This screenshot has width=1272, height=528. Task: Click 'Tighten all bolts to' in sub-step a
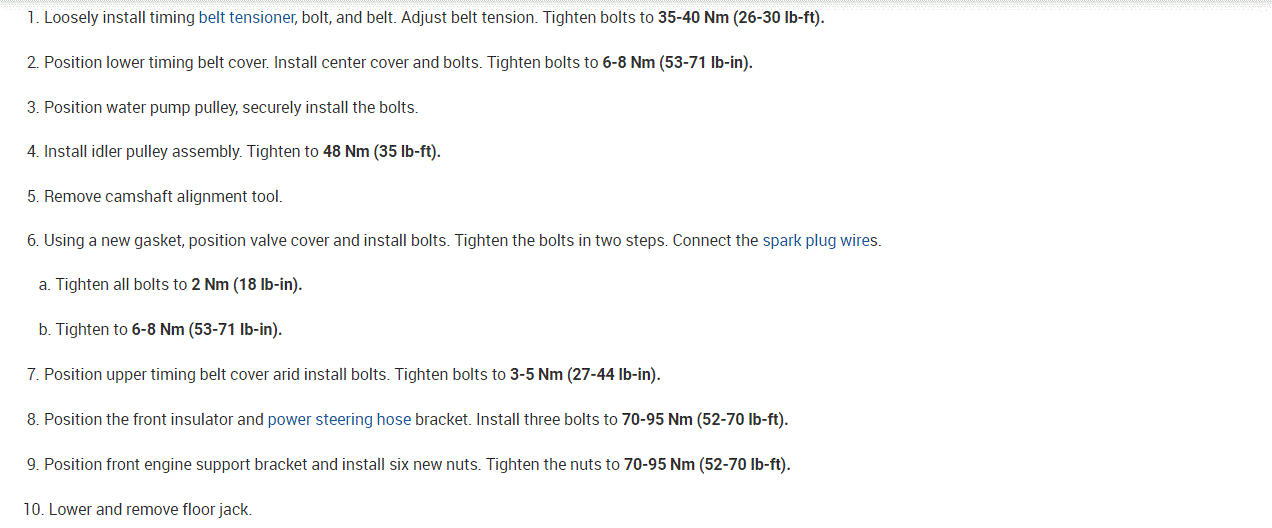coord(121,285)
